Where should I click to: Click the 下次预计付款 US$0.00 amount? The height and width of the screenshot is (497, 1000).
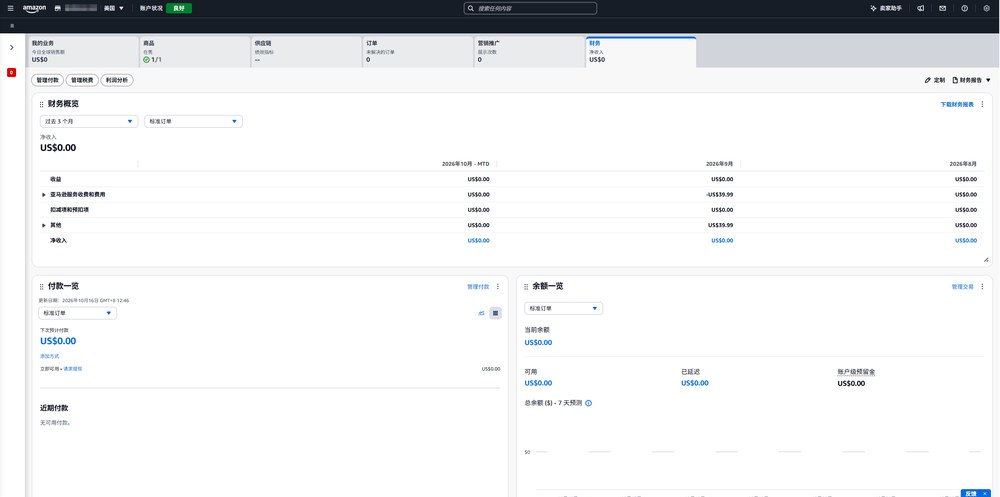click(x=58, y=341)
